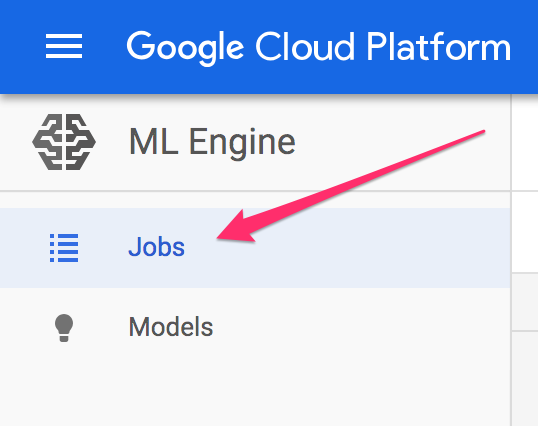Viewport: 538px width, 426px height.
Task: Click the ML Engine heading text
Action: tap(212, 142)
